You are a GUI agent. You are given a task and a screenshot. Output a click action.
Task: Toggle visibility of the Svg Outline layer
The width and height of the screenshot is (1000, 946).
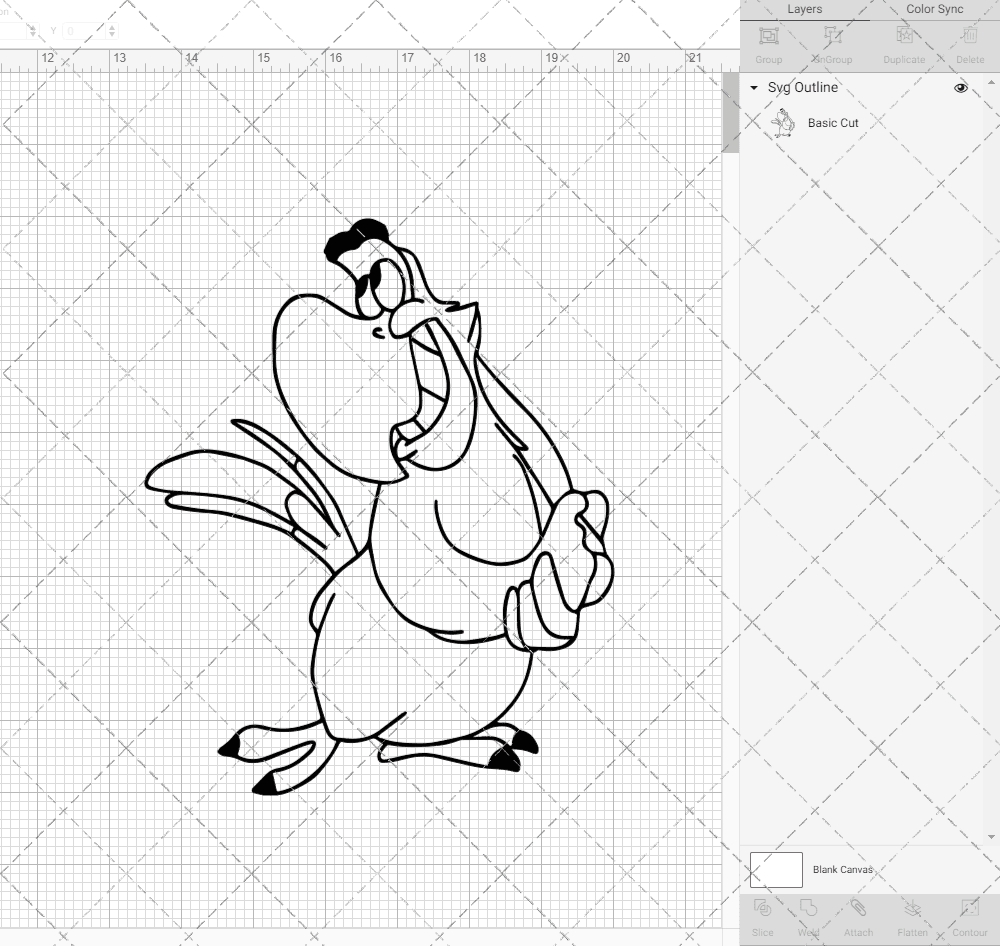click(960, 88)
